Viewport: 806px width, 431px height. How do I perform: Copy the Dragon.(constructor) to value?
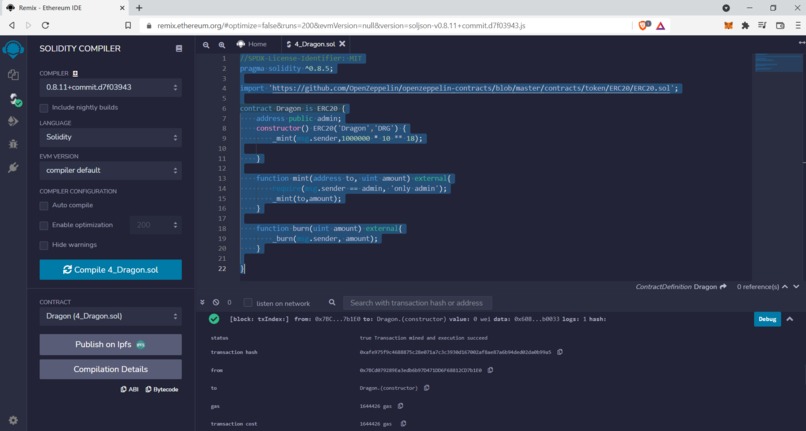coord(427,388)
